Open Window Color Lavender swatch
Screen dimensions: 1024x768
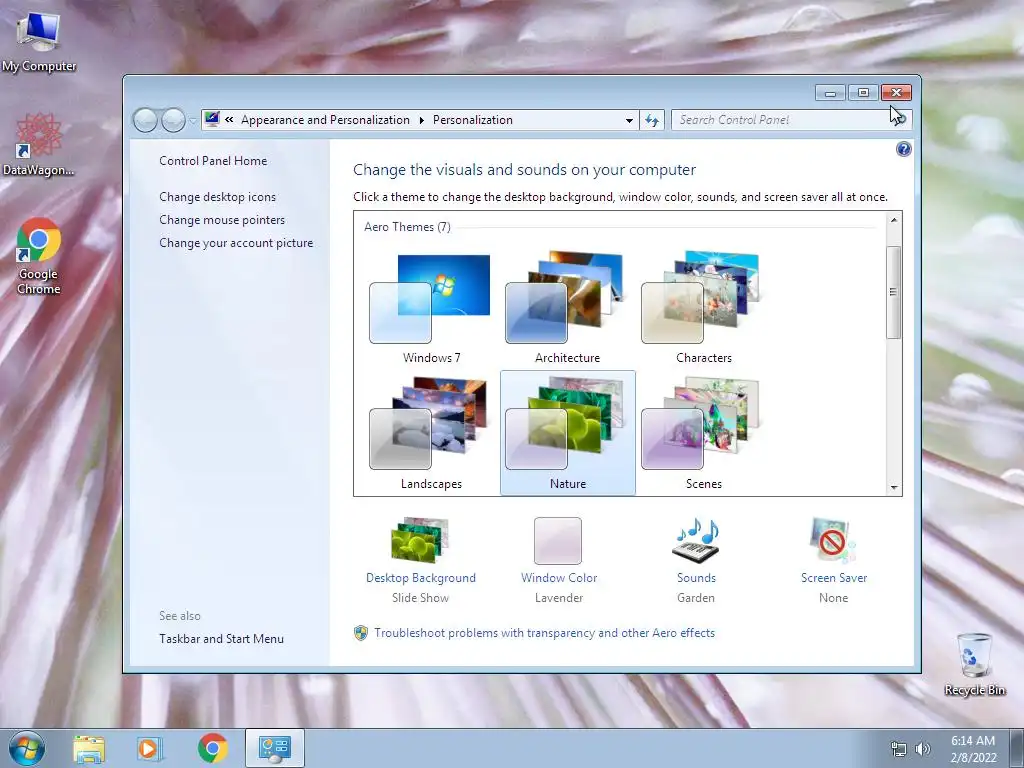(558, 541)
